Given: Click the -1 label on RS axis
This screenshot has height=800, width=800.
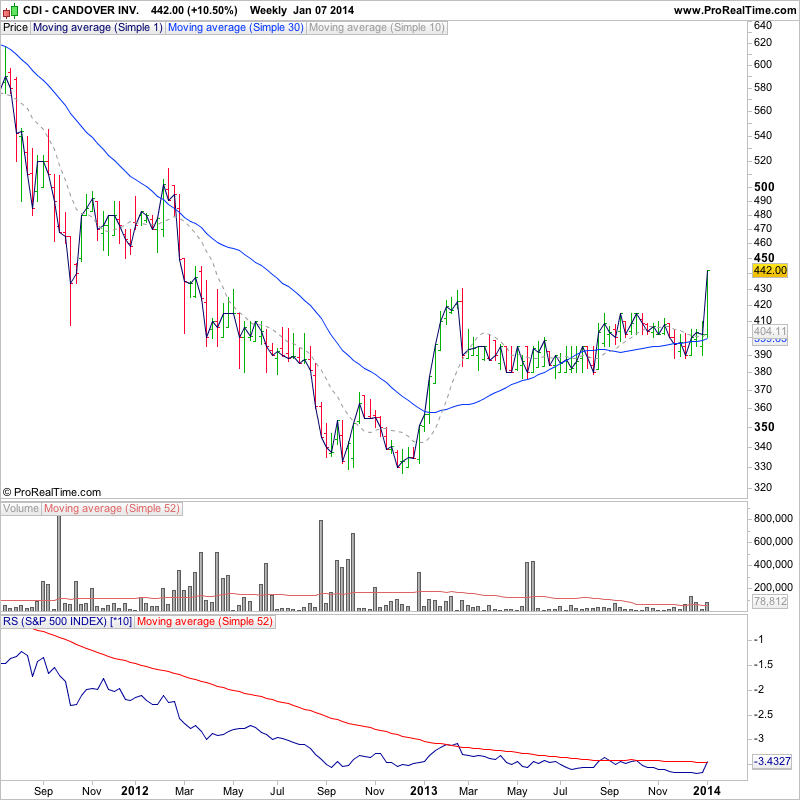Looking at the screenshot, I should pyautogui.click(x=760, y=639).
